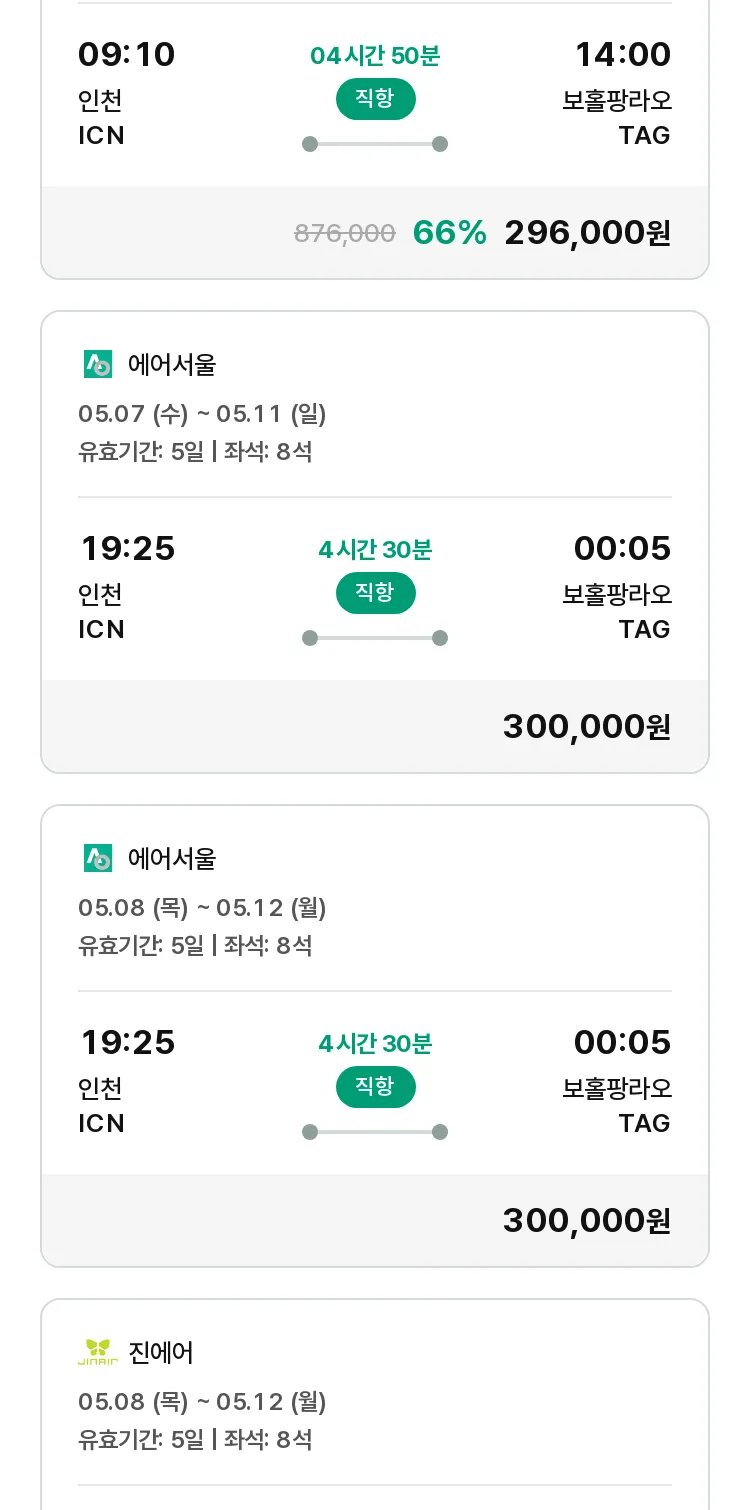
Task: Click the Jin Air 05.08 (목) ~ 05.12 (월) dates
Action: [202, 1402]
